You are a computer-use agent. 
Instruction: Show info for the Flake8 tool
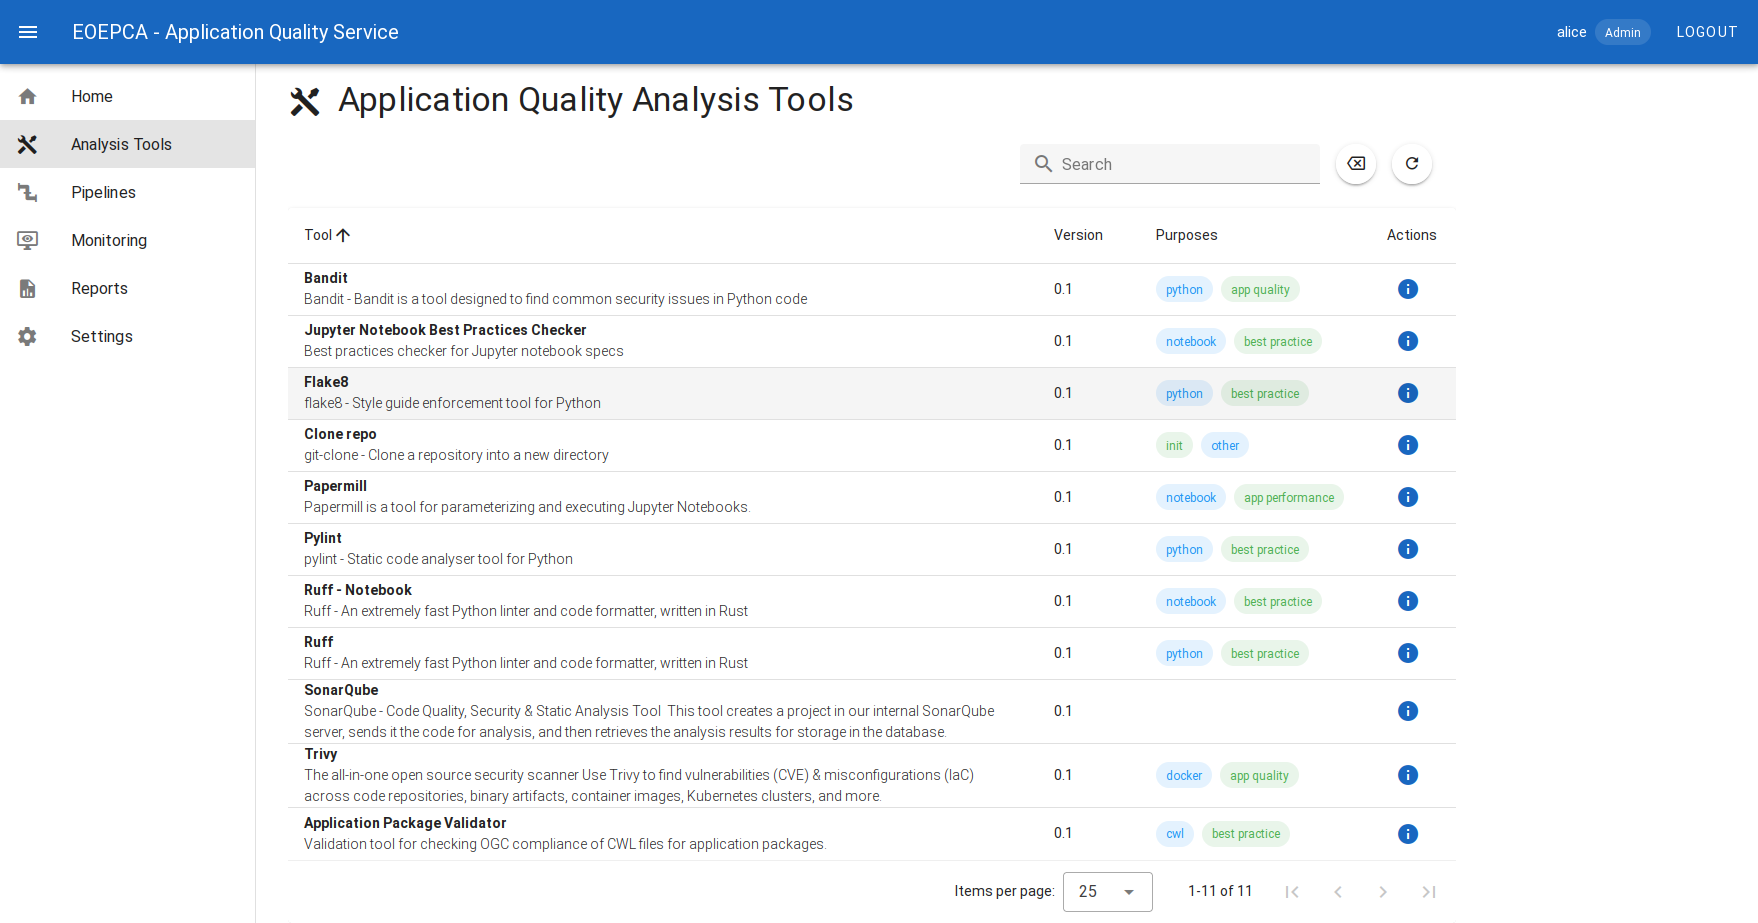1408,393
